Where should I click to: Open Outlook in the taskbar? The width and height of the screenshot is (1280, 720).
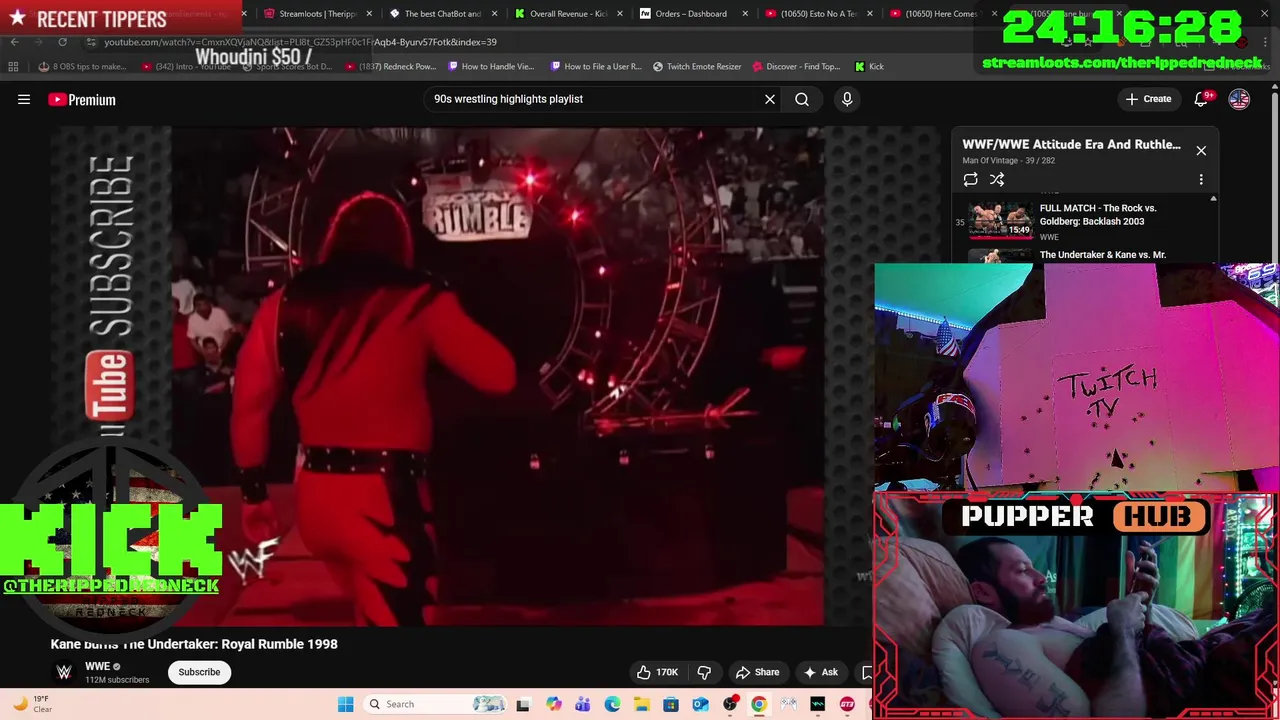[x=700, y=704]
